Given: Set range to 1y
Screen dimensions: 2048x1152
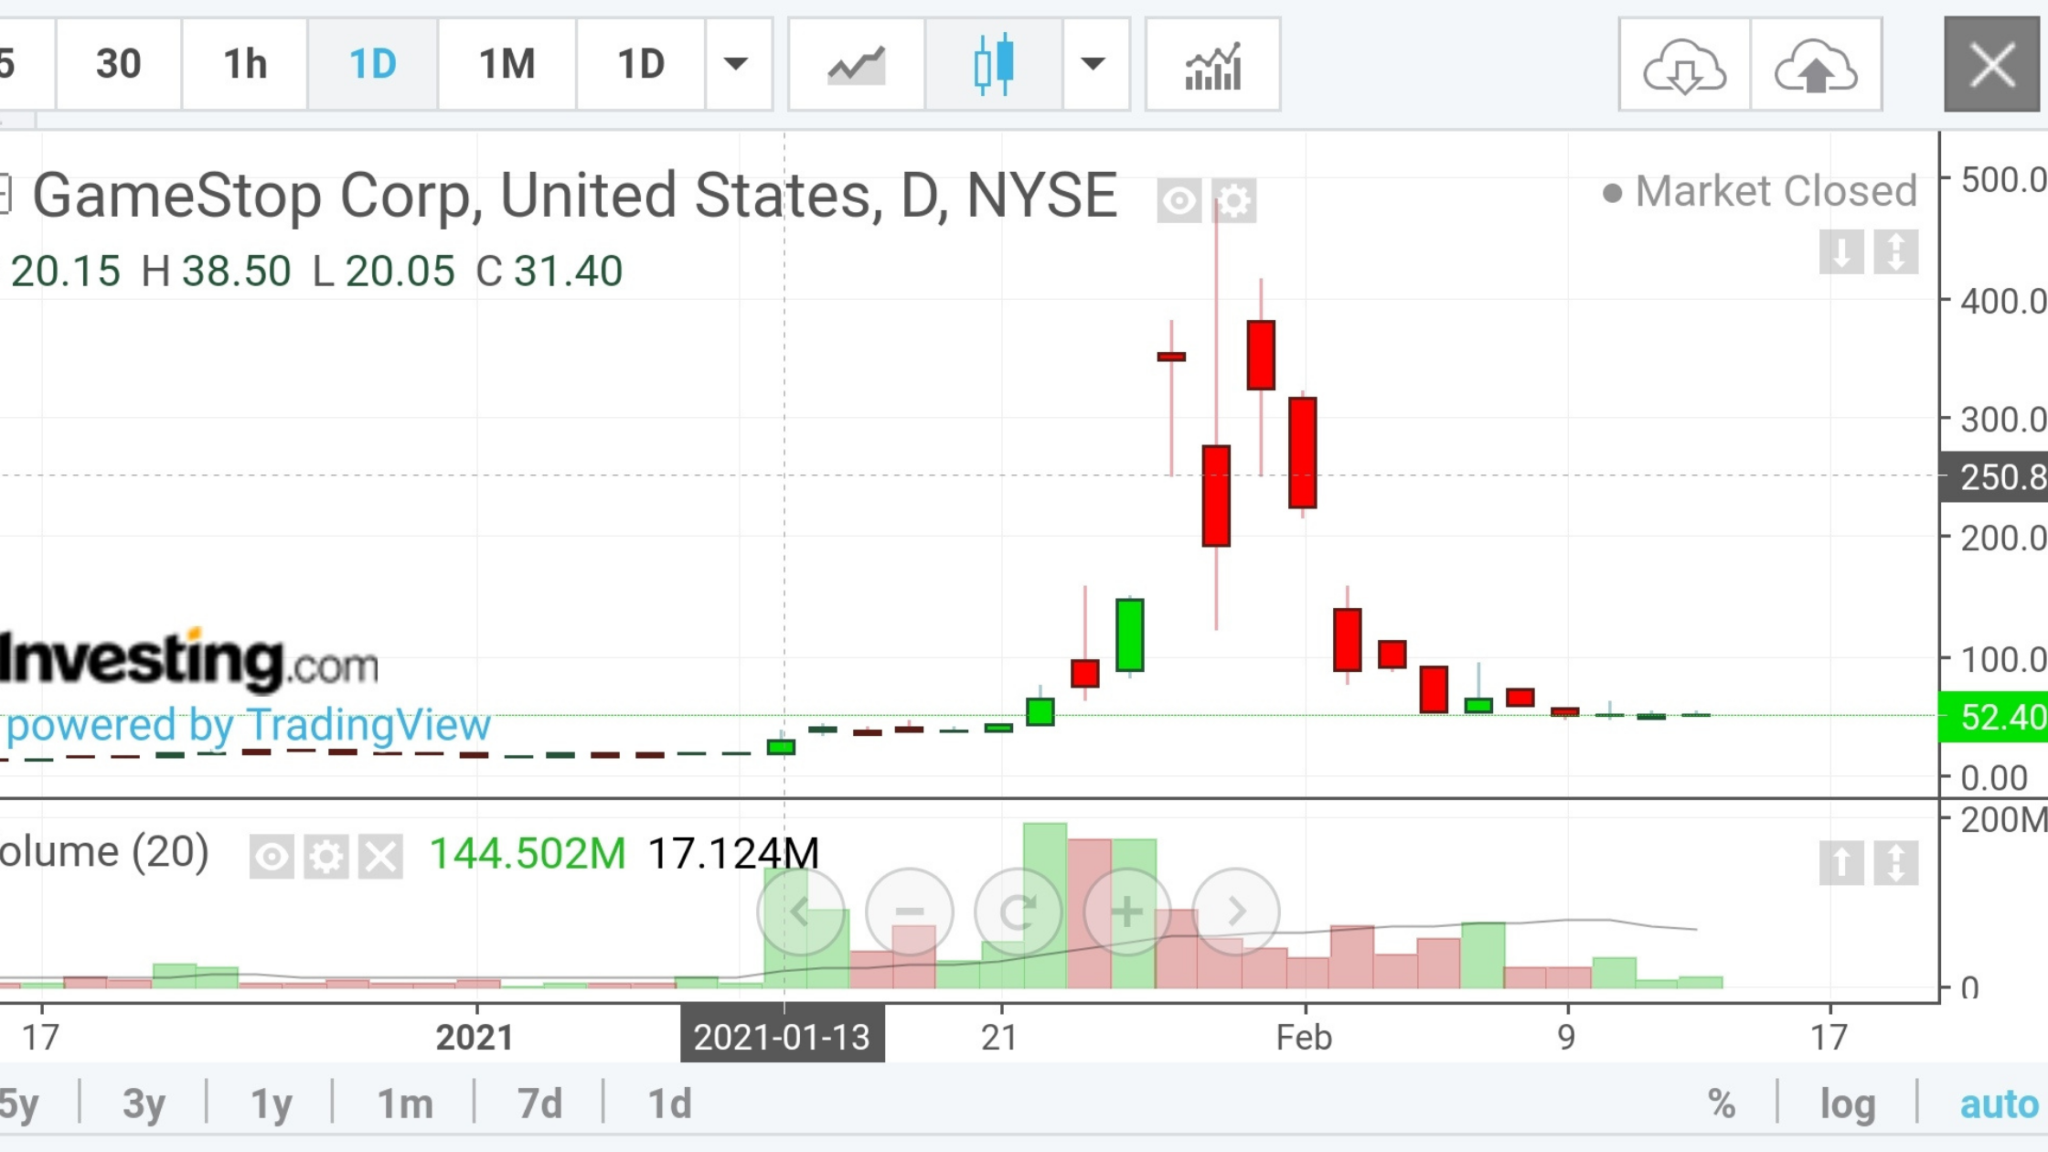Looking at the screenshot, I should pos(271,1104).
